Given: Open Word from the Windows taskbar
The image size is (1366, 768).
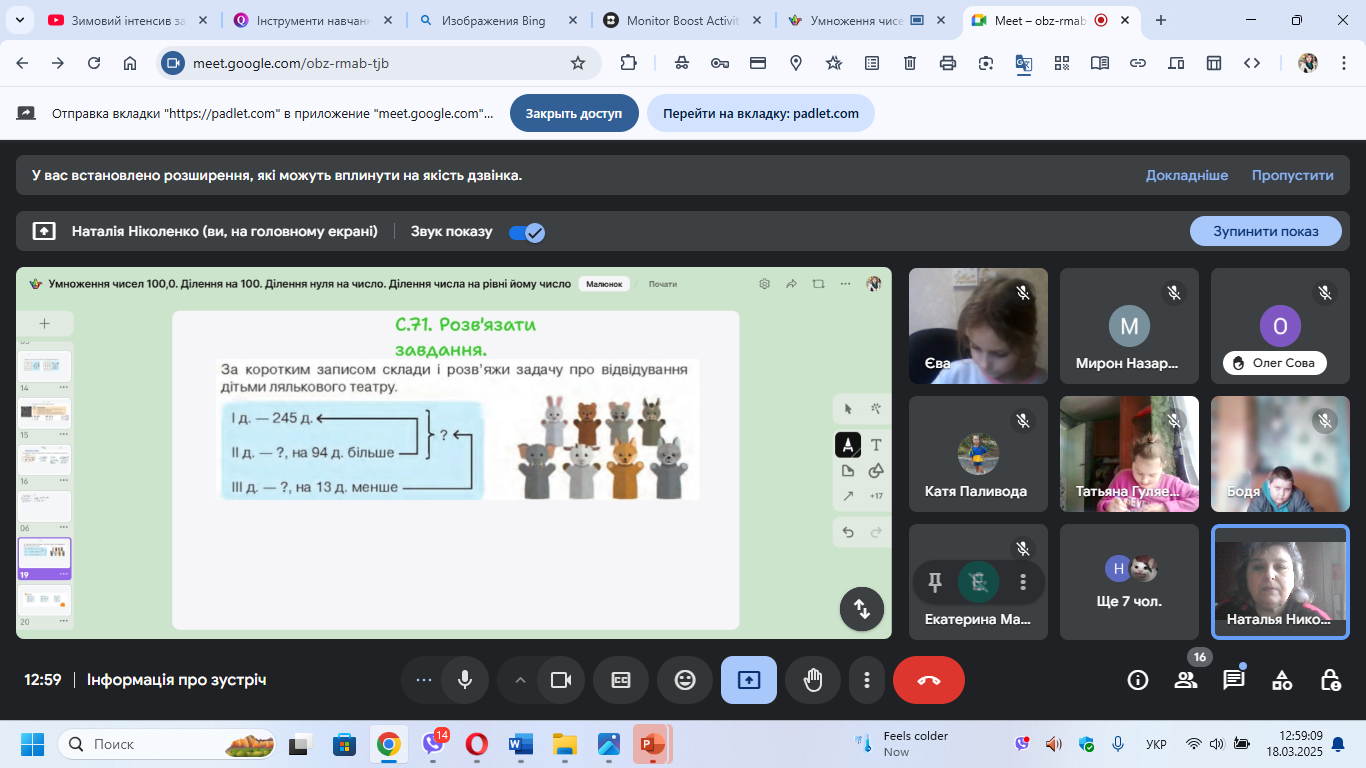Looking at the screenshot, I should 521,744.
